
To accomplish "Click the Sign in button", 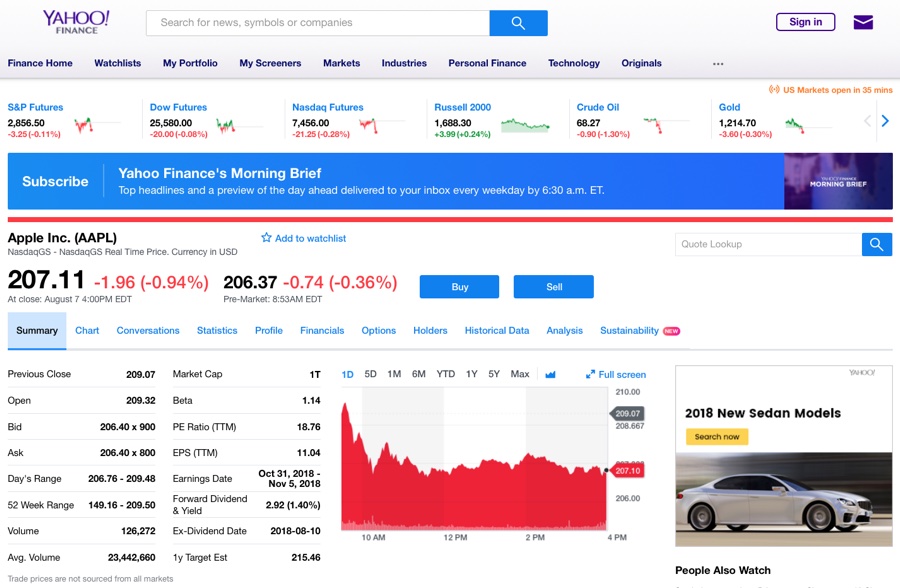I will tap(805, 22).
